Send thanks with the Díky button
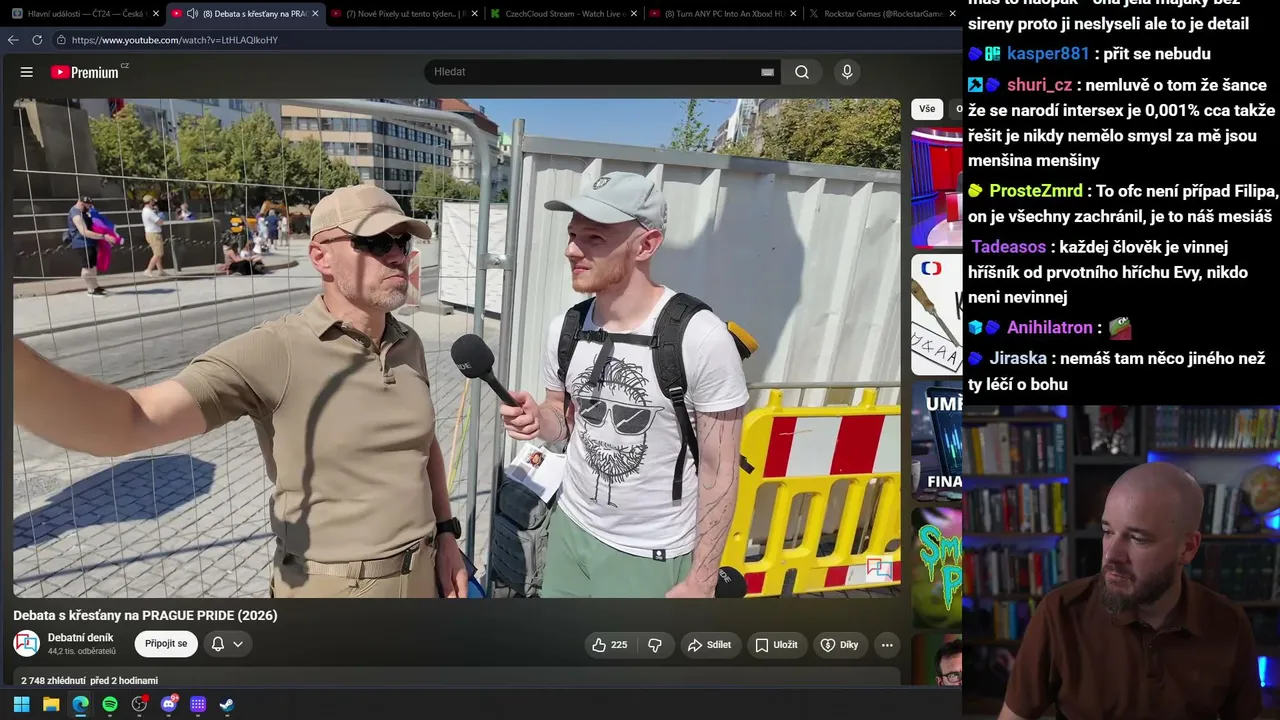The height and width of the screenshot is (720, 1280). [840, 645]
